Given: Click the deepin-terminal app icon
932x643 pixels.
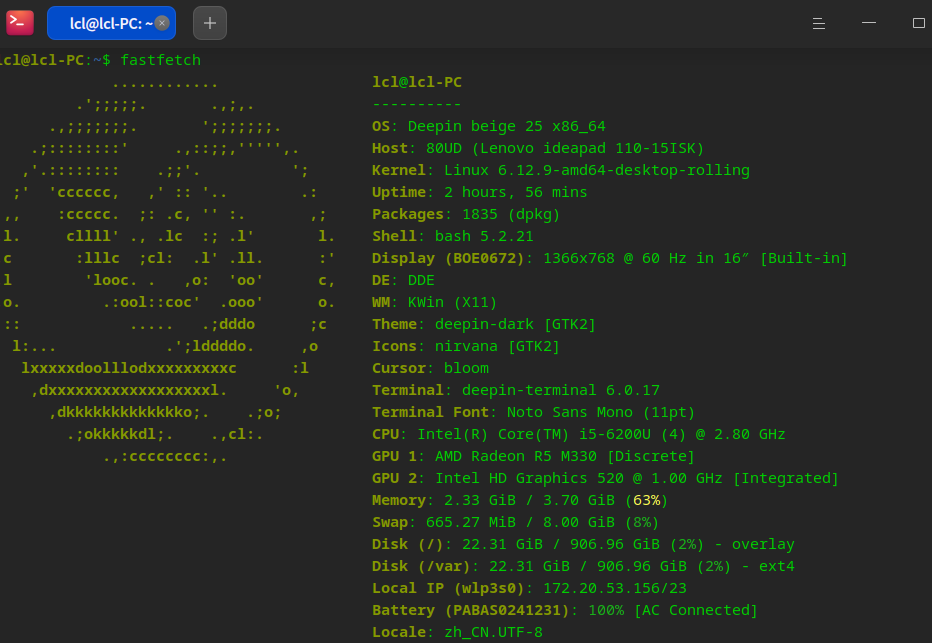Looking at the screenshot, I should 20,23.
